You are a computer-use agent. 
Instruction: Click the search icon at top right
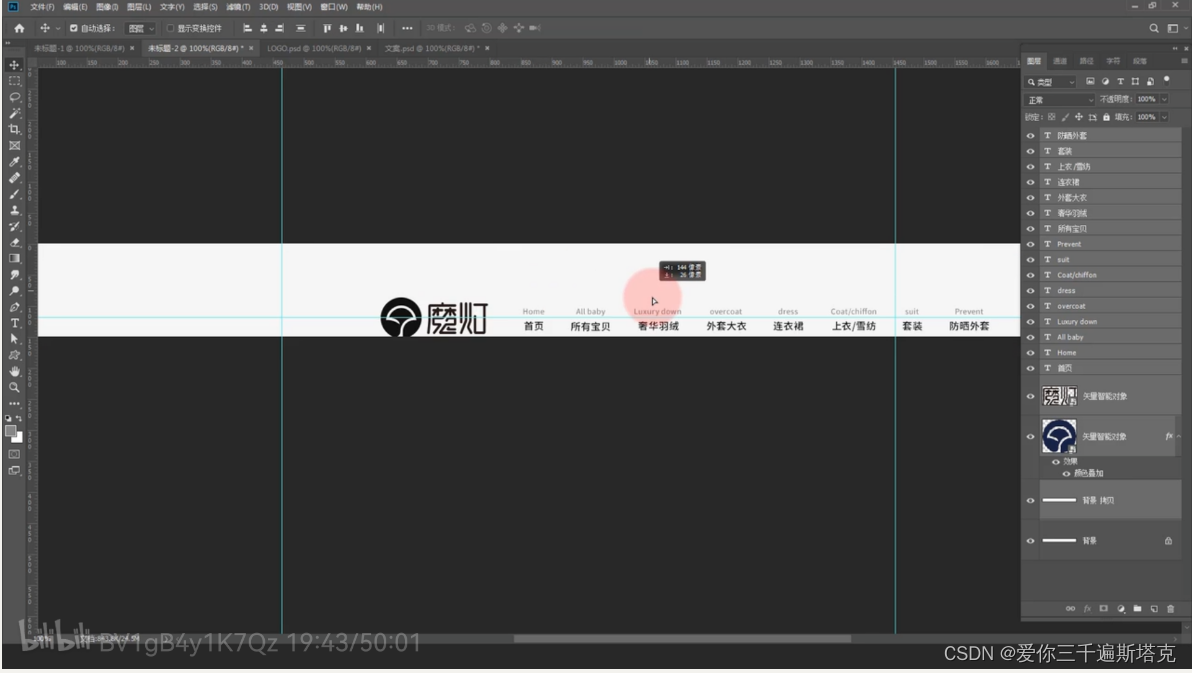[1154, 28]
